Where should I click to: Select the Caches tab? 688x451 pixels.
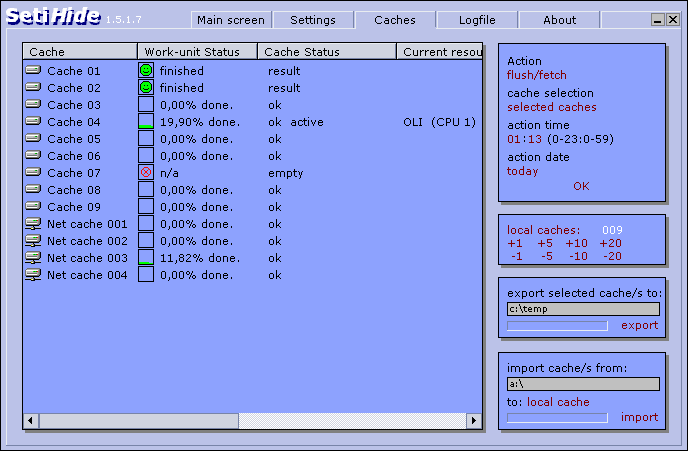coord(395,20)
